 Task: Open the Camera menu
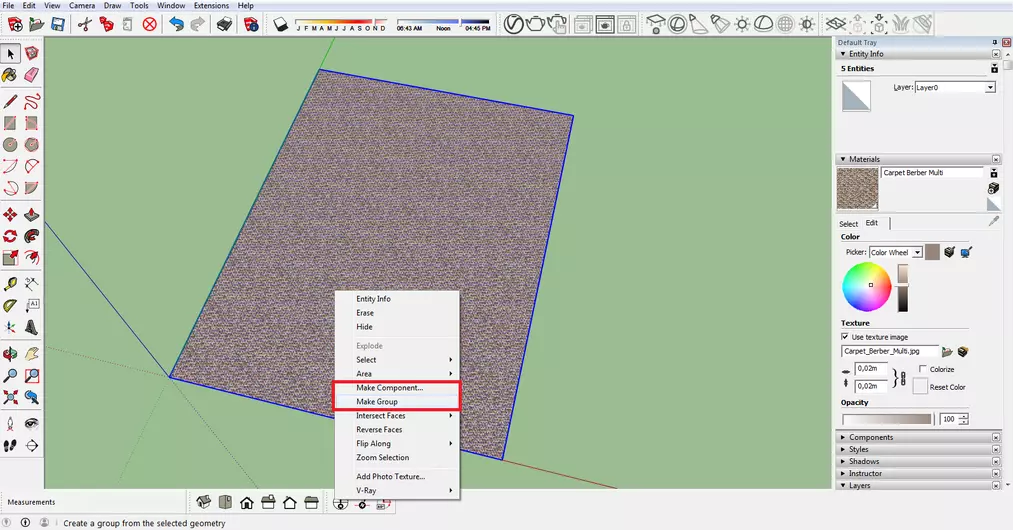click(x=82, y=5)
